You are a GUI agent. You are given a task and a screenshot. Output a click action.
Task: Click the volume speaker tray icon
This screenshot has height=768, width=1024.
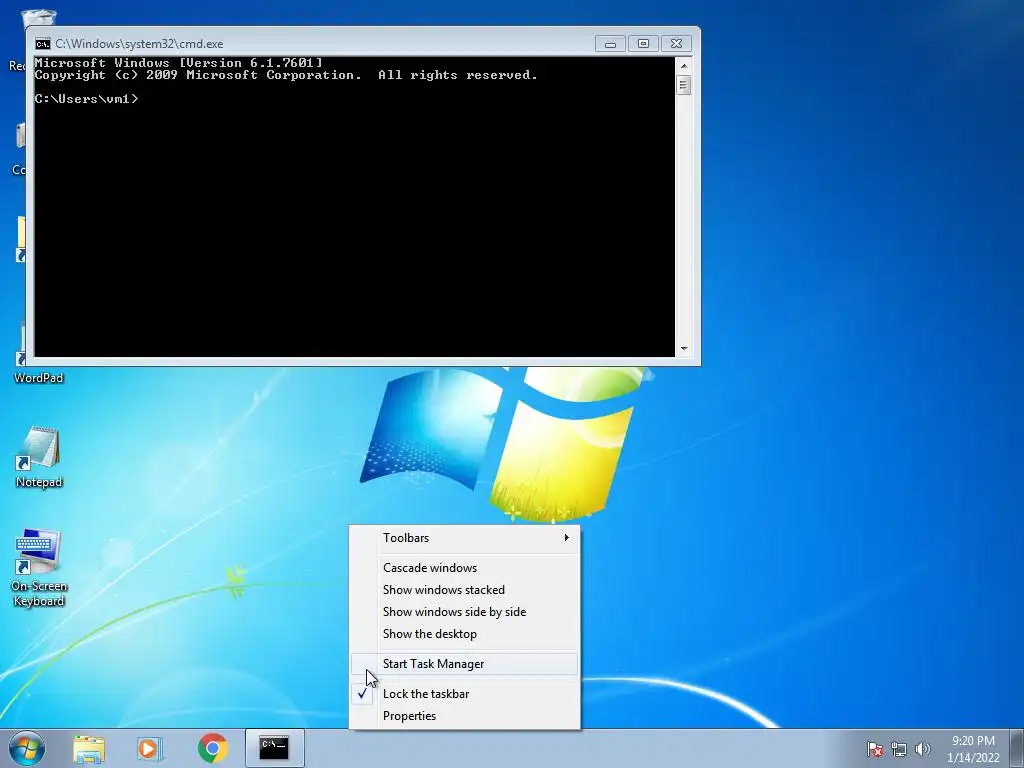923,749
